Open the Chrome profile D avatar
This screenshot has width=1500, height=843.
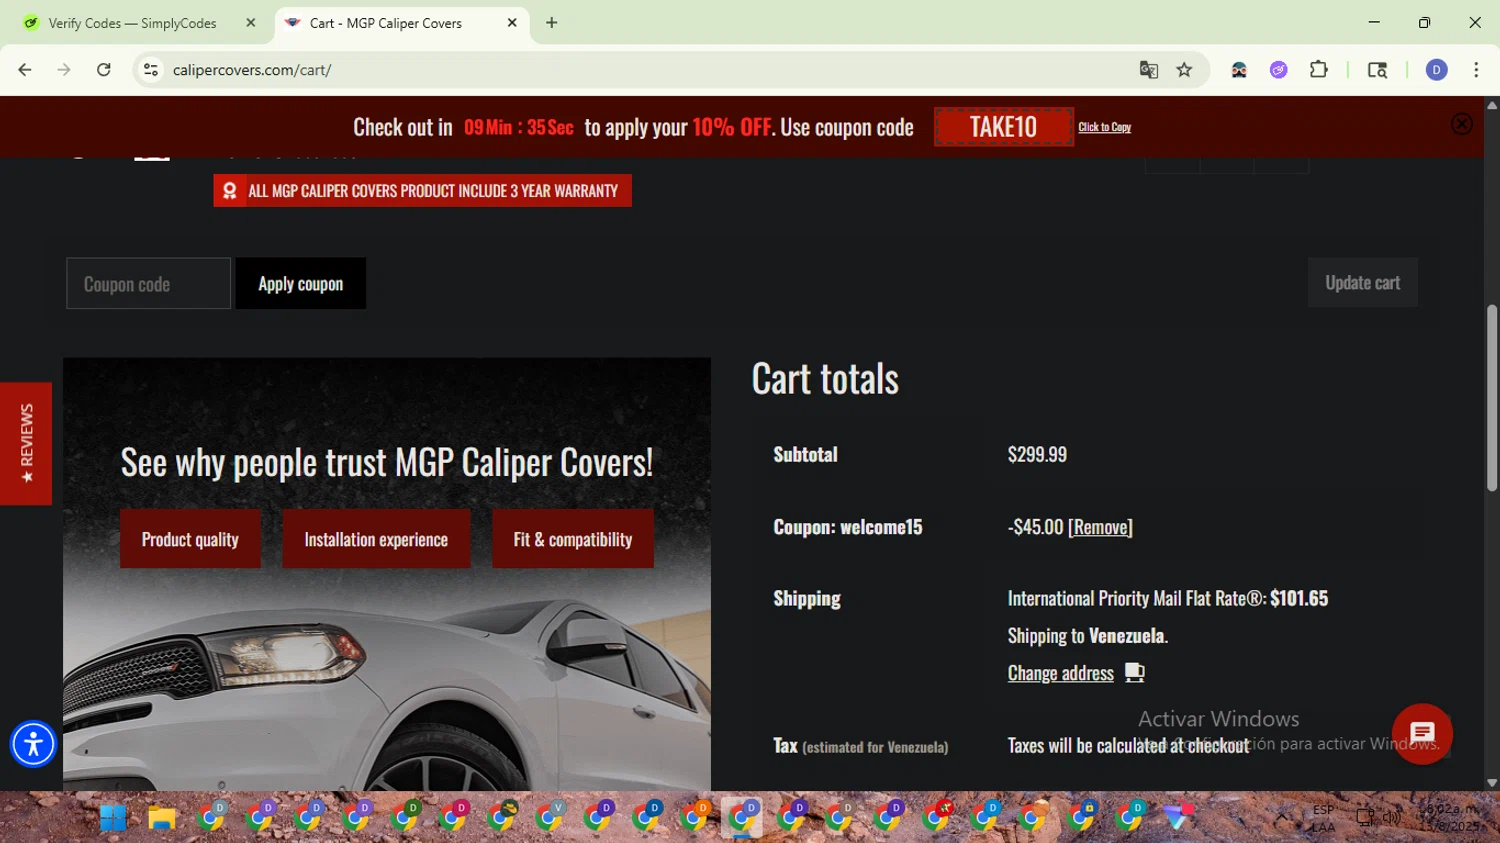1436,70
